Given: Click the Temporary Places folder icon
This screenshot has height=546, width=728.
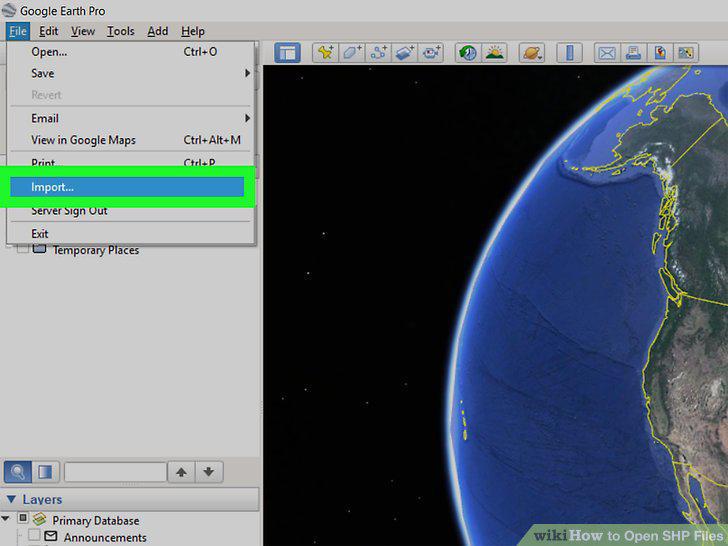Looking at the screenshot, I should pos(39,249).
